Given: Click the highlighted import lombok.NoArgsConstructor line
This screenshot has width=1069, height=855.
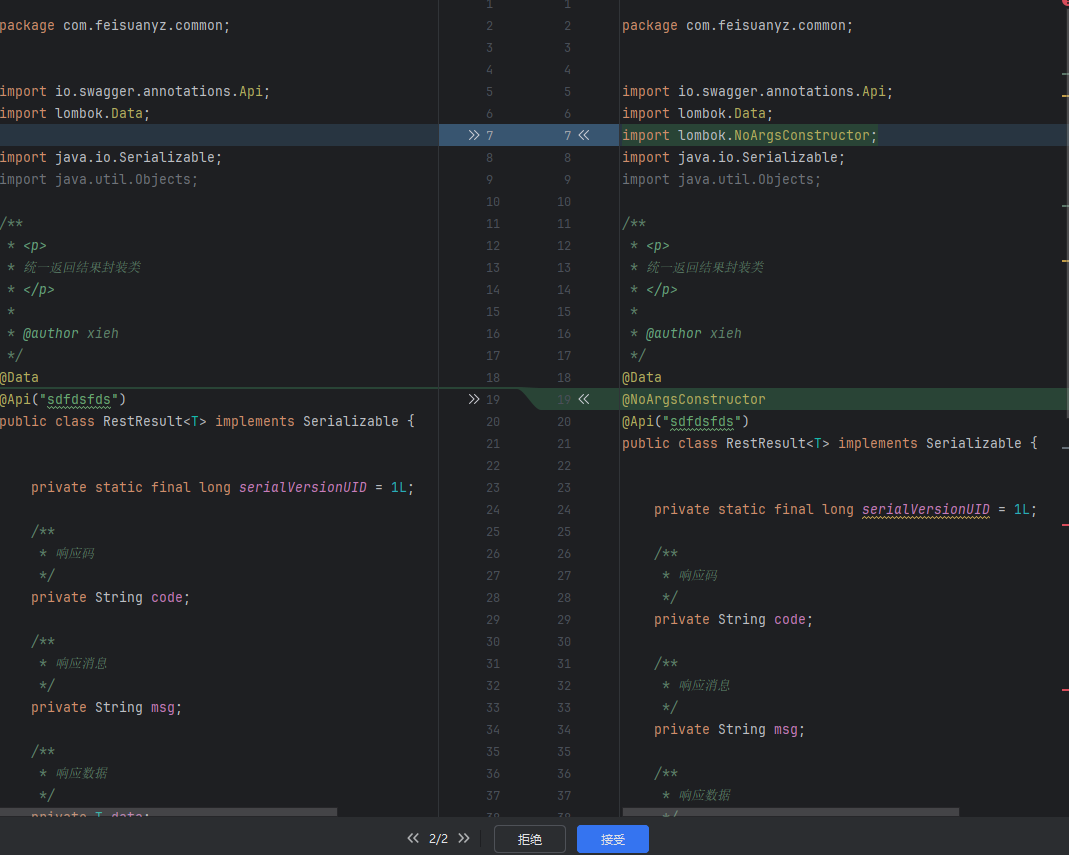Looking at the screenshot, I should click(748, 135).
